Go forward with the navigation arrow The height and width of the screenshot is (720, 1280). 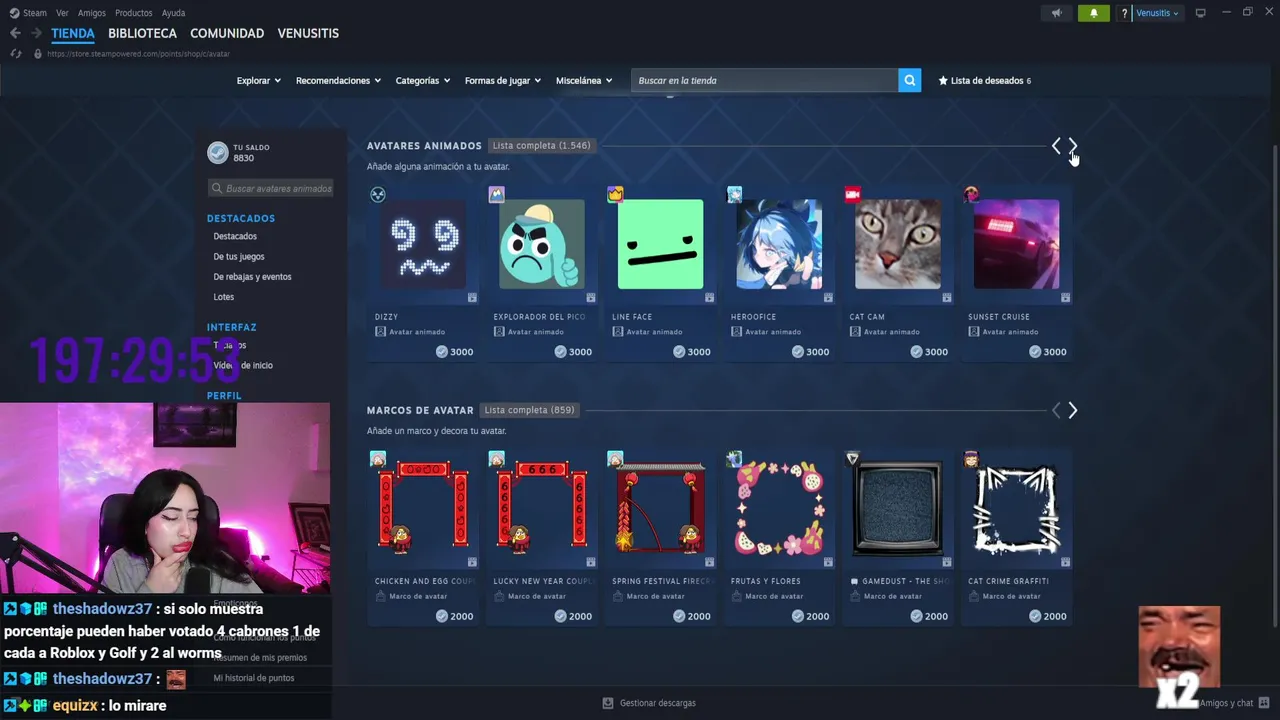coord(36,33)
